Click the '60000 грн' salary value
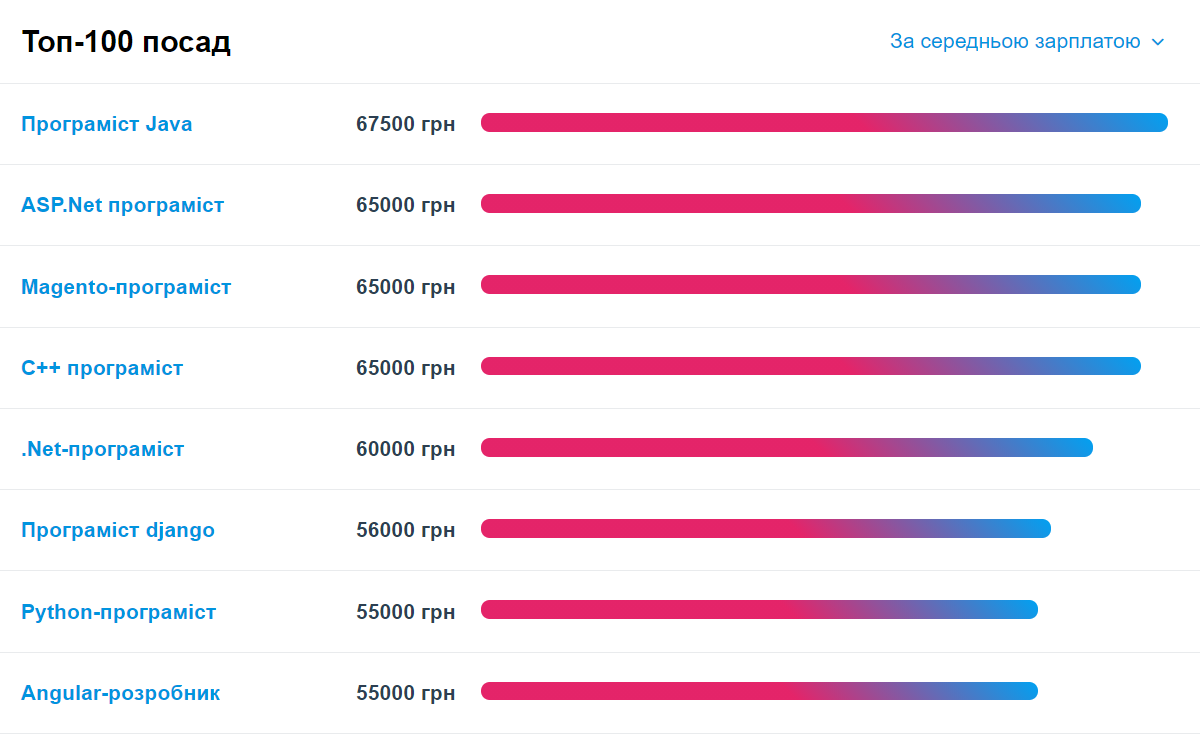The height and width of the screenshot is (740, 1200). (x=405, y=449)
